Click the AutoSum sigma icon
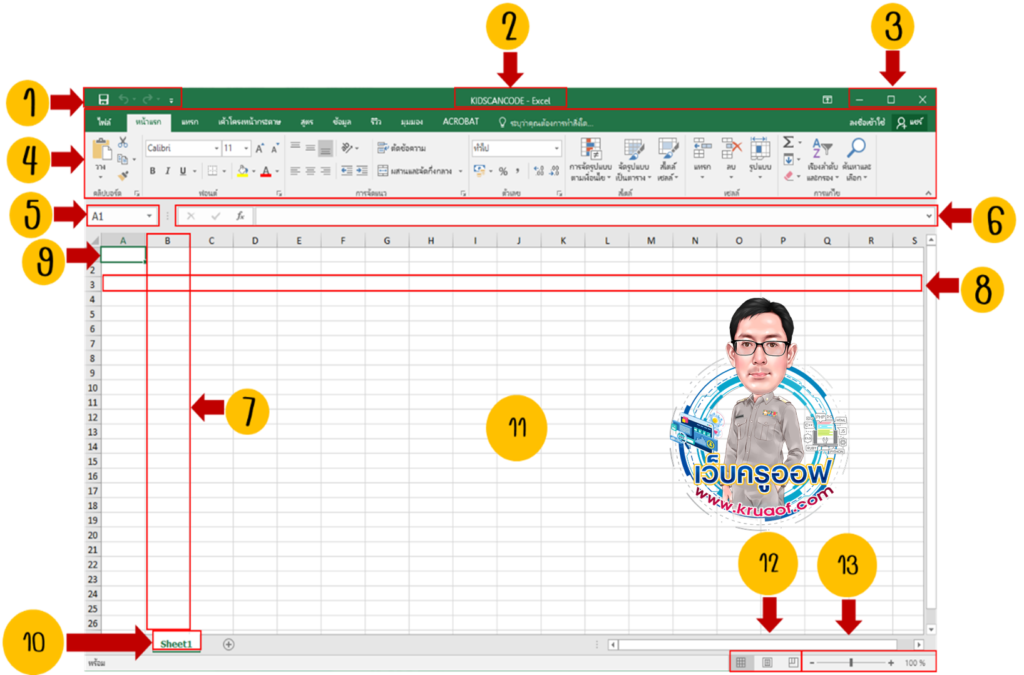The width and height of the screenshot is (1024, 675). (787, 142)
